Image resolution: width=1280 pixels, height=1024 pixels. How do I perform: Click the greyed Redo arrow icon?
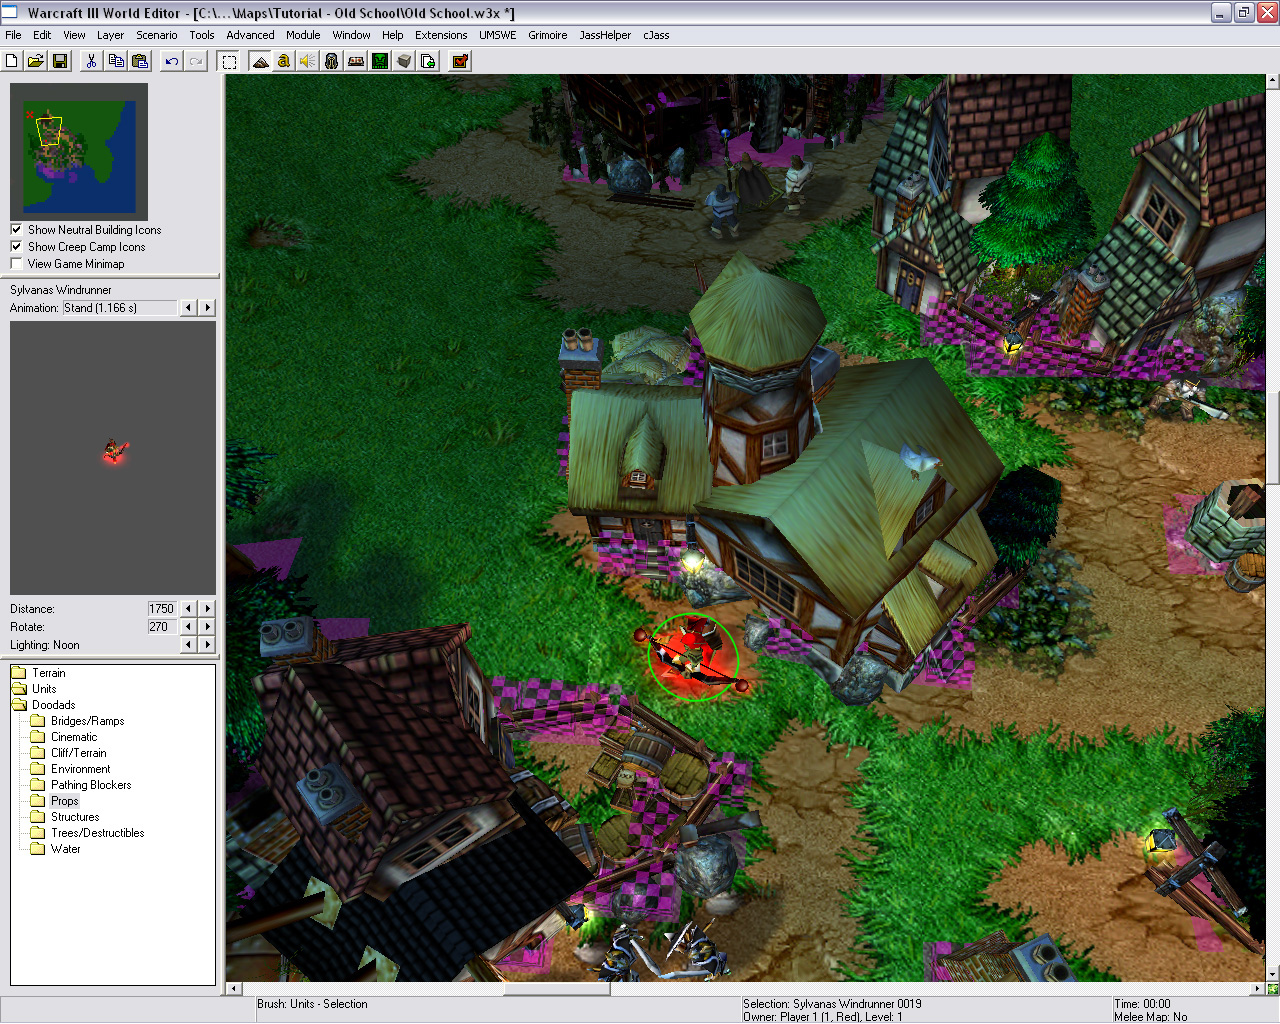click(196, 61)
